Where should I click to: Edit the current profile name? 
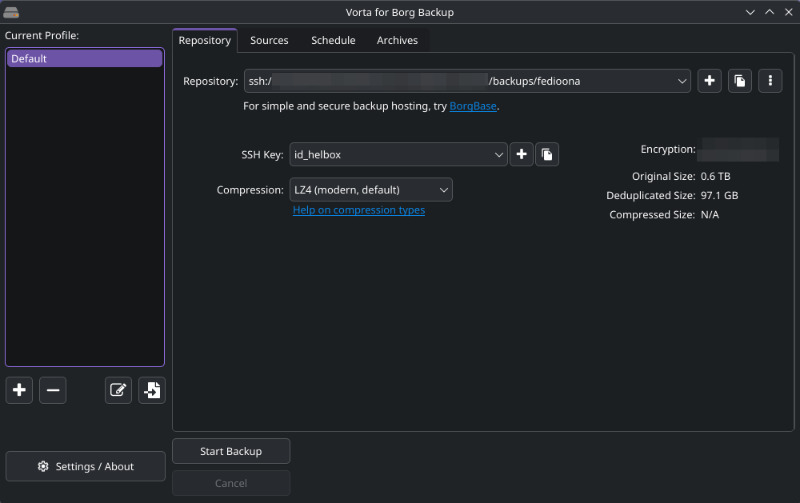[x=118, y=390]
